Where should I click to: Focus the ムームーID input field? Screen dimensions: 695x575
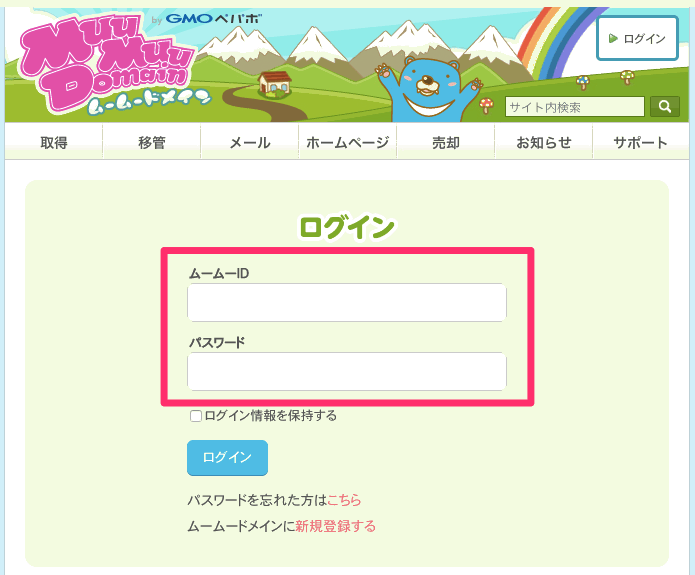[x=347, y=303]
